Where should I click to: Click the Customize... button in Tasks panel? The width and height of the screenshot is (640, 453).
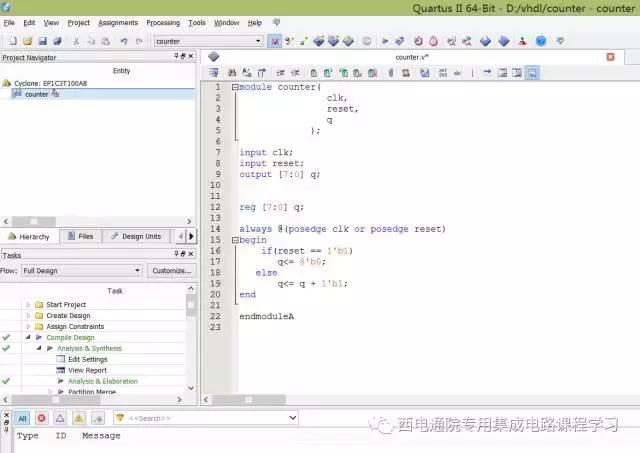click(172, 271)
